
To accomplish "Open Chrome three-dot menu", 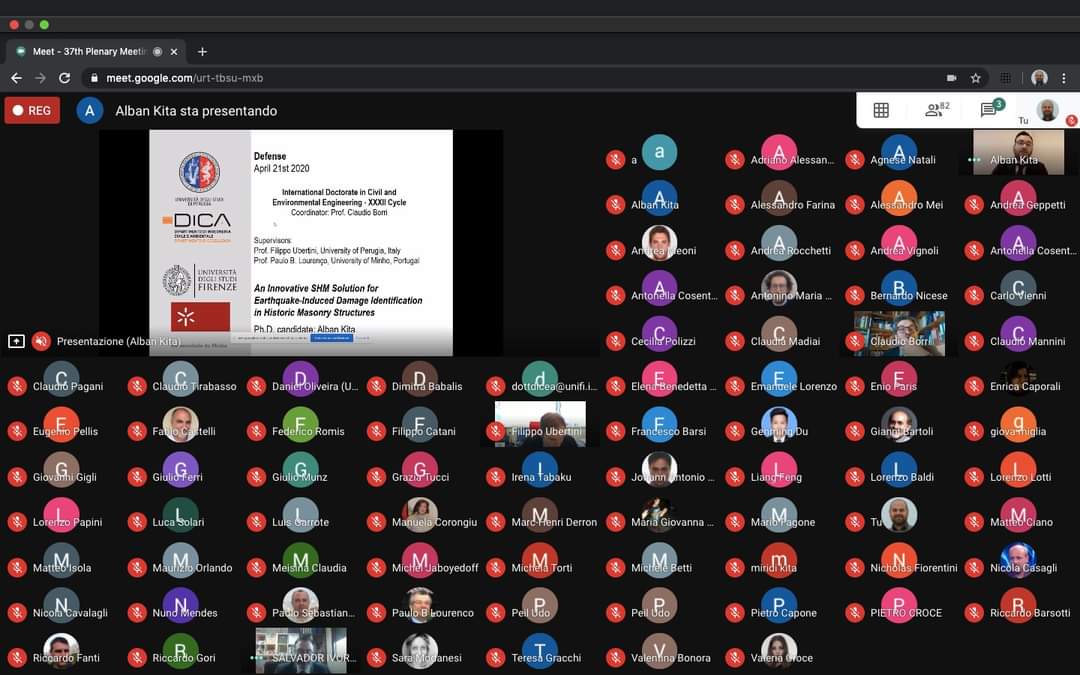I will pyautogui.click(x=1064, y=78).
